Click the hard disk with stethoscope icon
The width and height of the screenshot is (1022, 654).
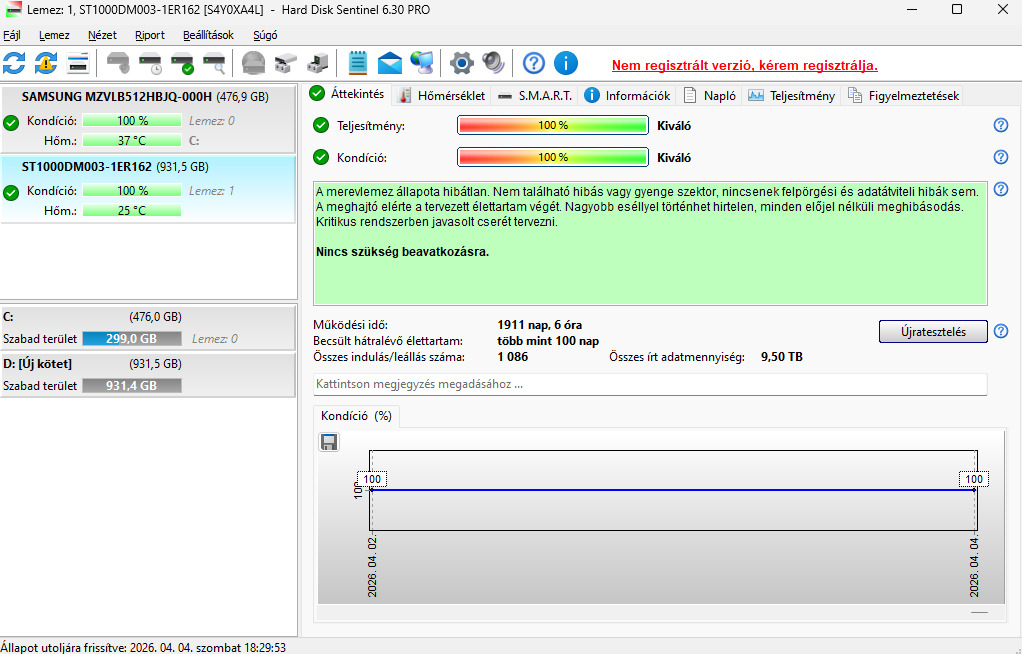click(118, 63)
